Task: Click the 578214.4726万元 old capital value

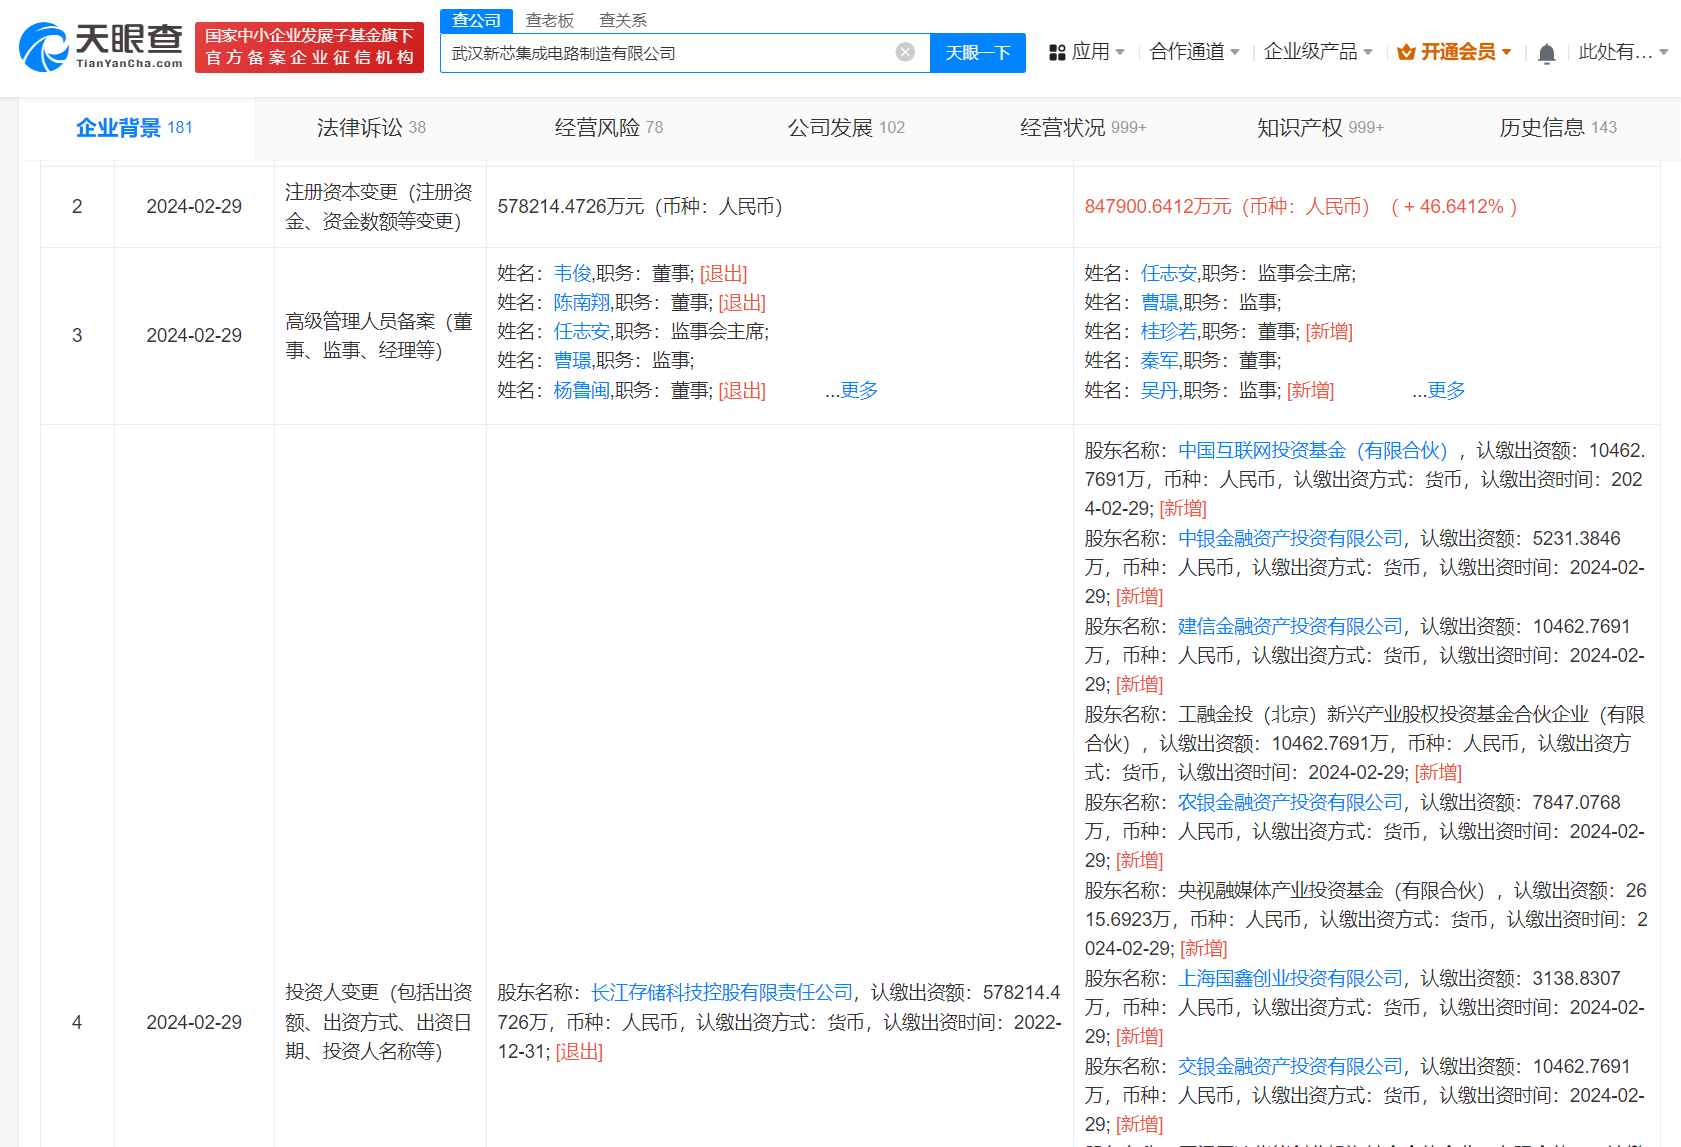Action: [x=571, y=207]
